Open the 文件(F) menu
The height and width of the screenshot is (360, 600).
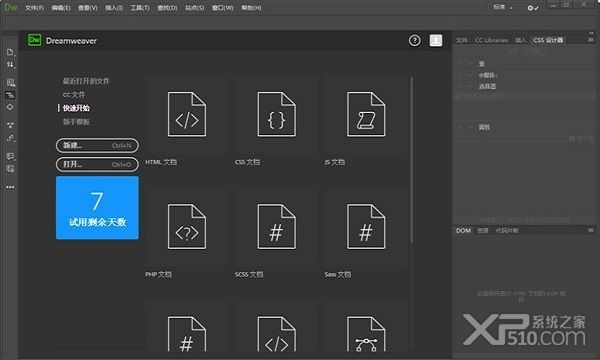pyautogui.click(x=34, y=8)
